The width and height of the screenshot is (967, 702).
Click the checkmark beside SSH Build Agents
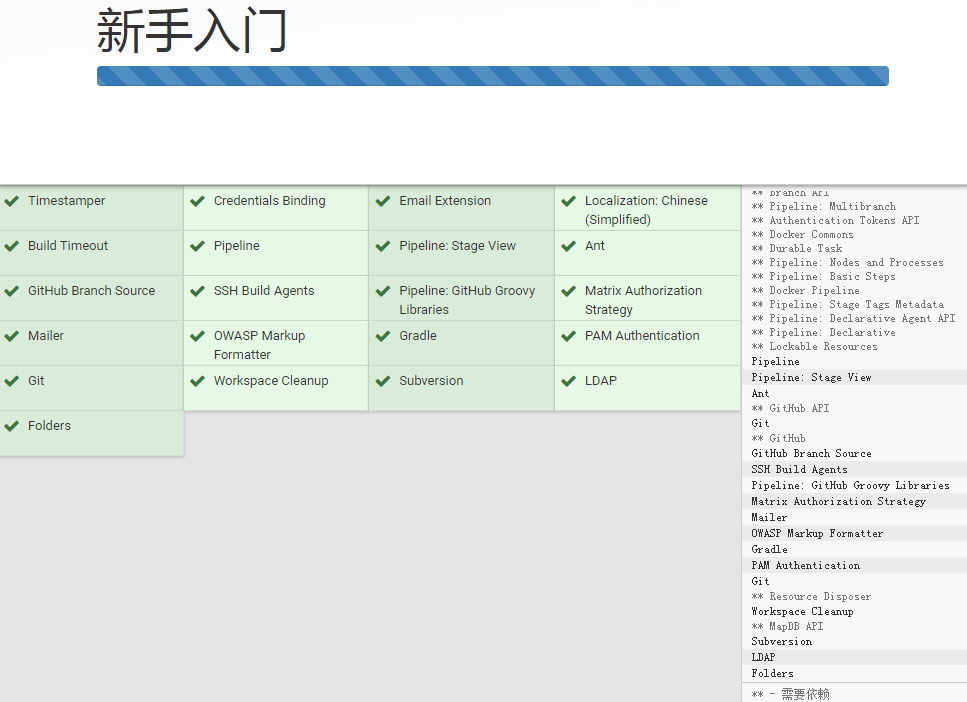click(197, 290)
